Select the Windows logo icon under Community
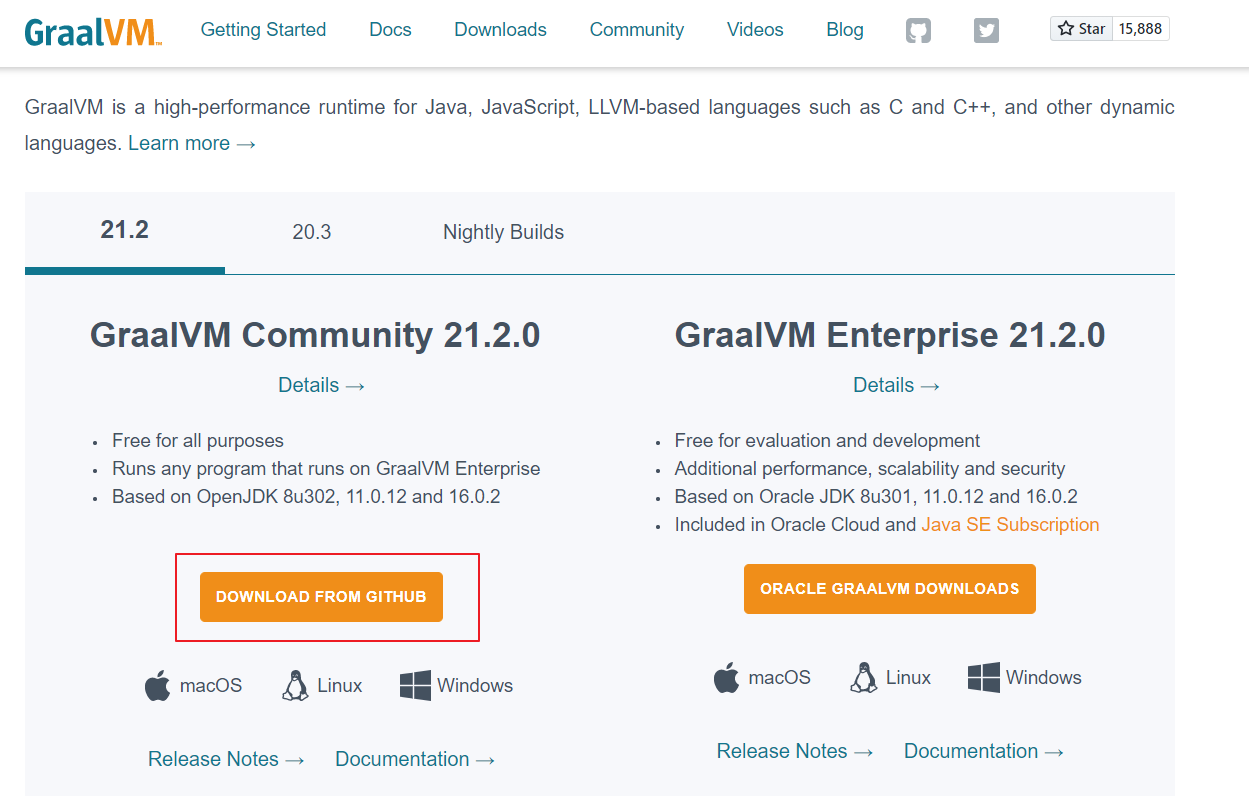 415,686
